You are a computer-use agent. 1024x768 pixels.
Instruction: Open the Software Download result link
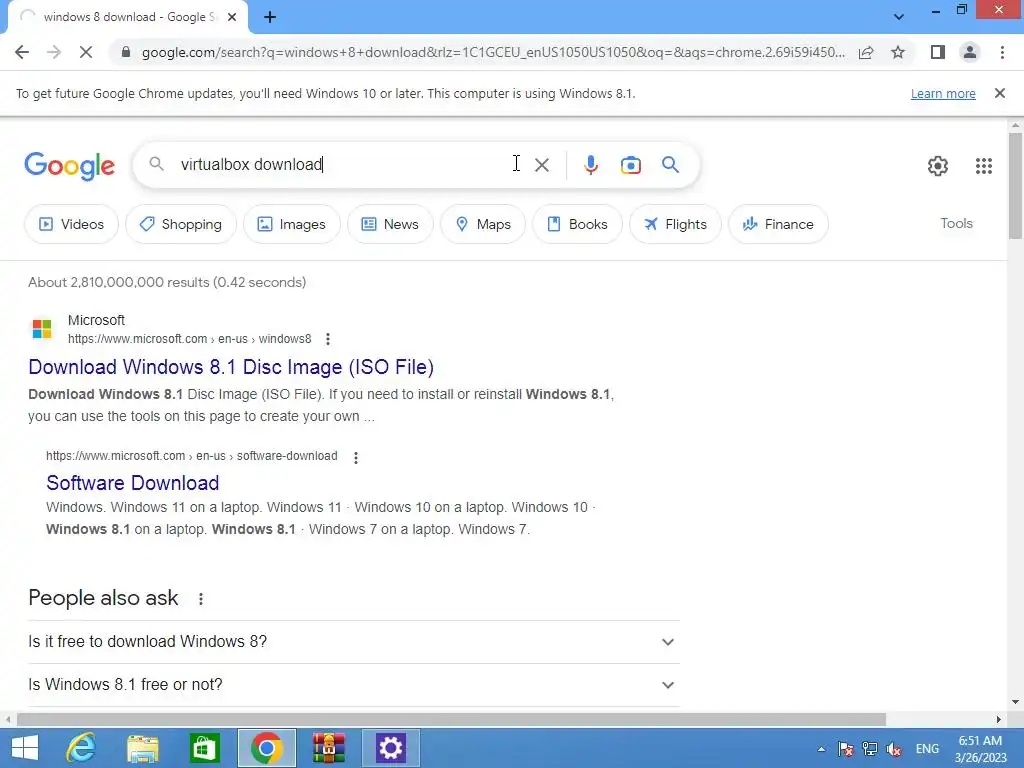pos(133,483)
